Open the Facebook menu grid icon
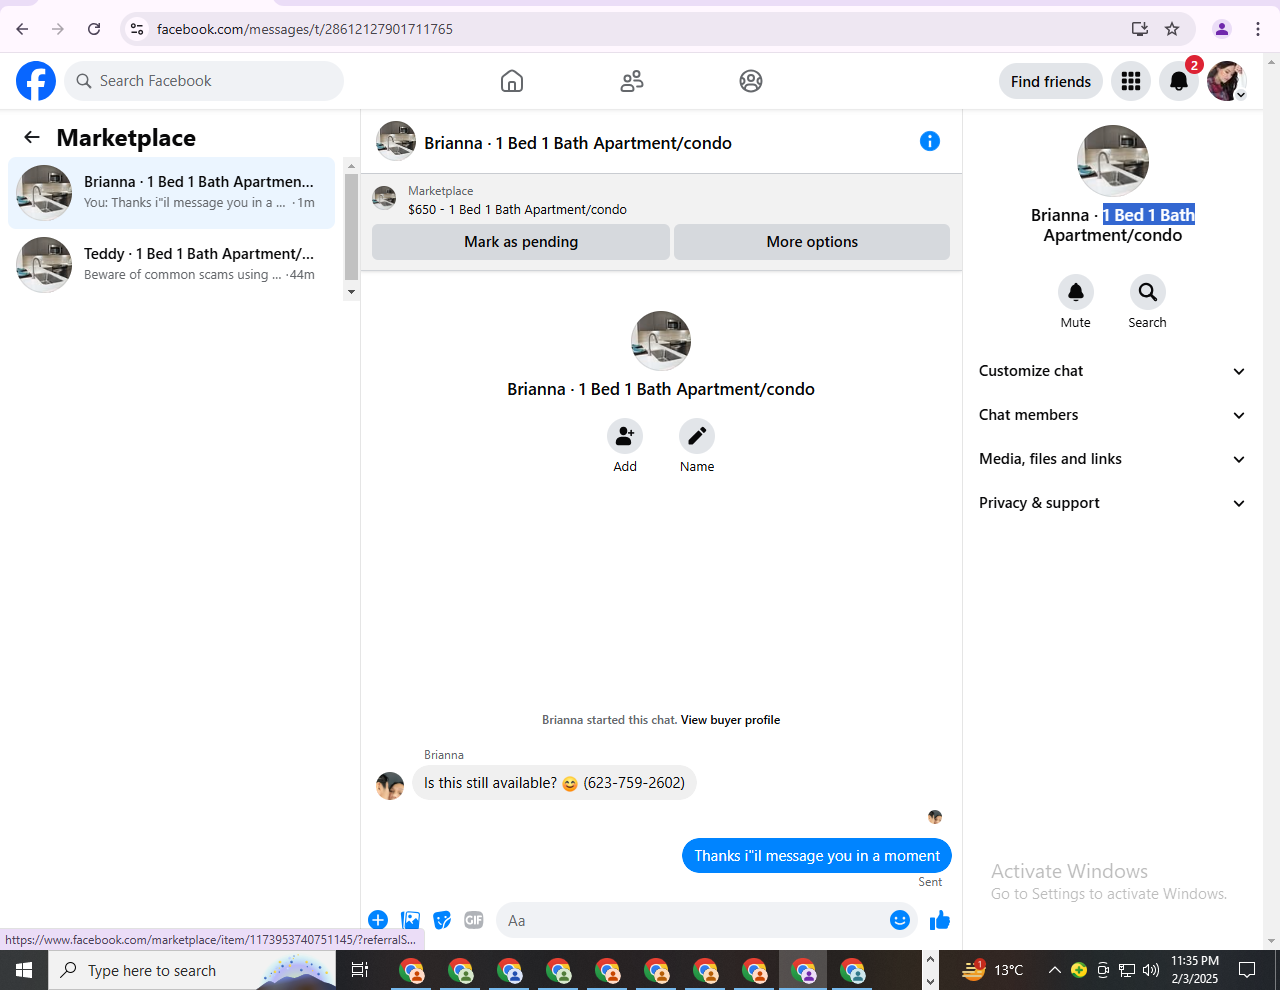Viewport: 1280px width, 990px height. [1131, 81]
